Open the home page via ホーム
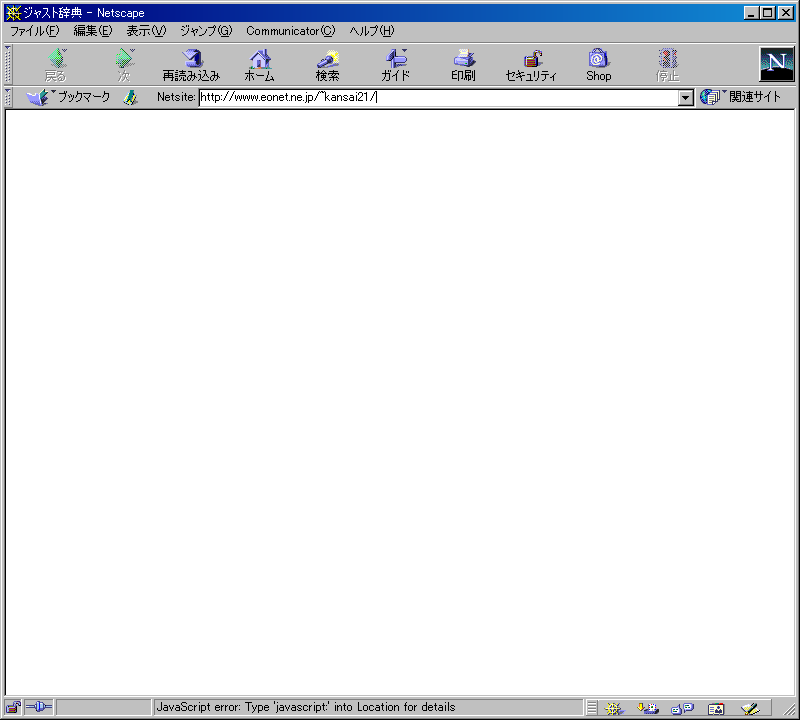The height and width of the screenshot is (720, 800). pyautogui.click(x=260, y=65)
